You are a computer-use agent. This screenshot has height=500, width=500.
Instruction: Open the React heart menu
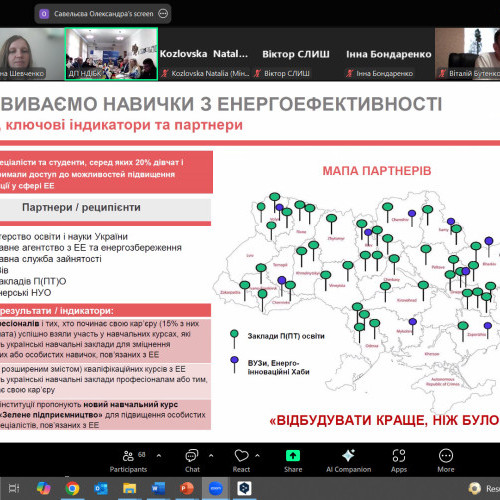(241, 461)
